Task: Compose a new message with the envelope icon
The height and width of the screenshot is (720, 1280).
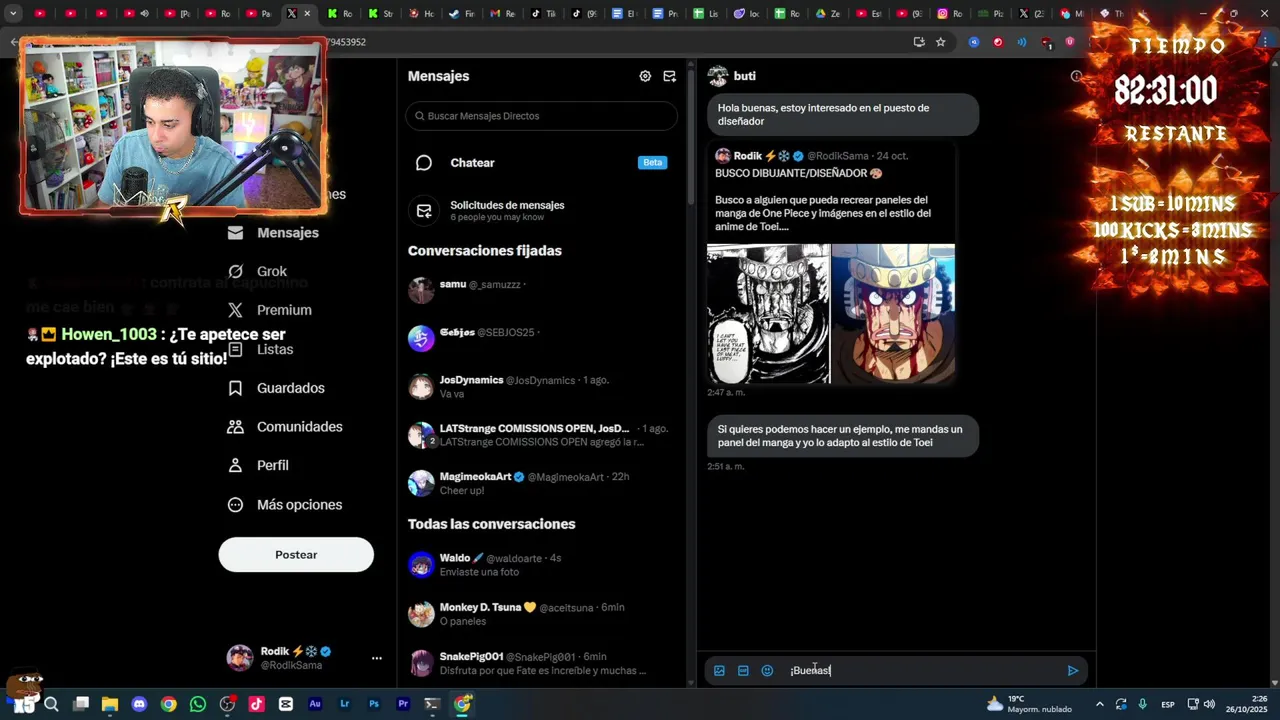Action: click(670, 76)
